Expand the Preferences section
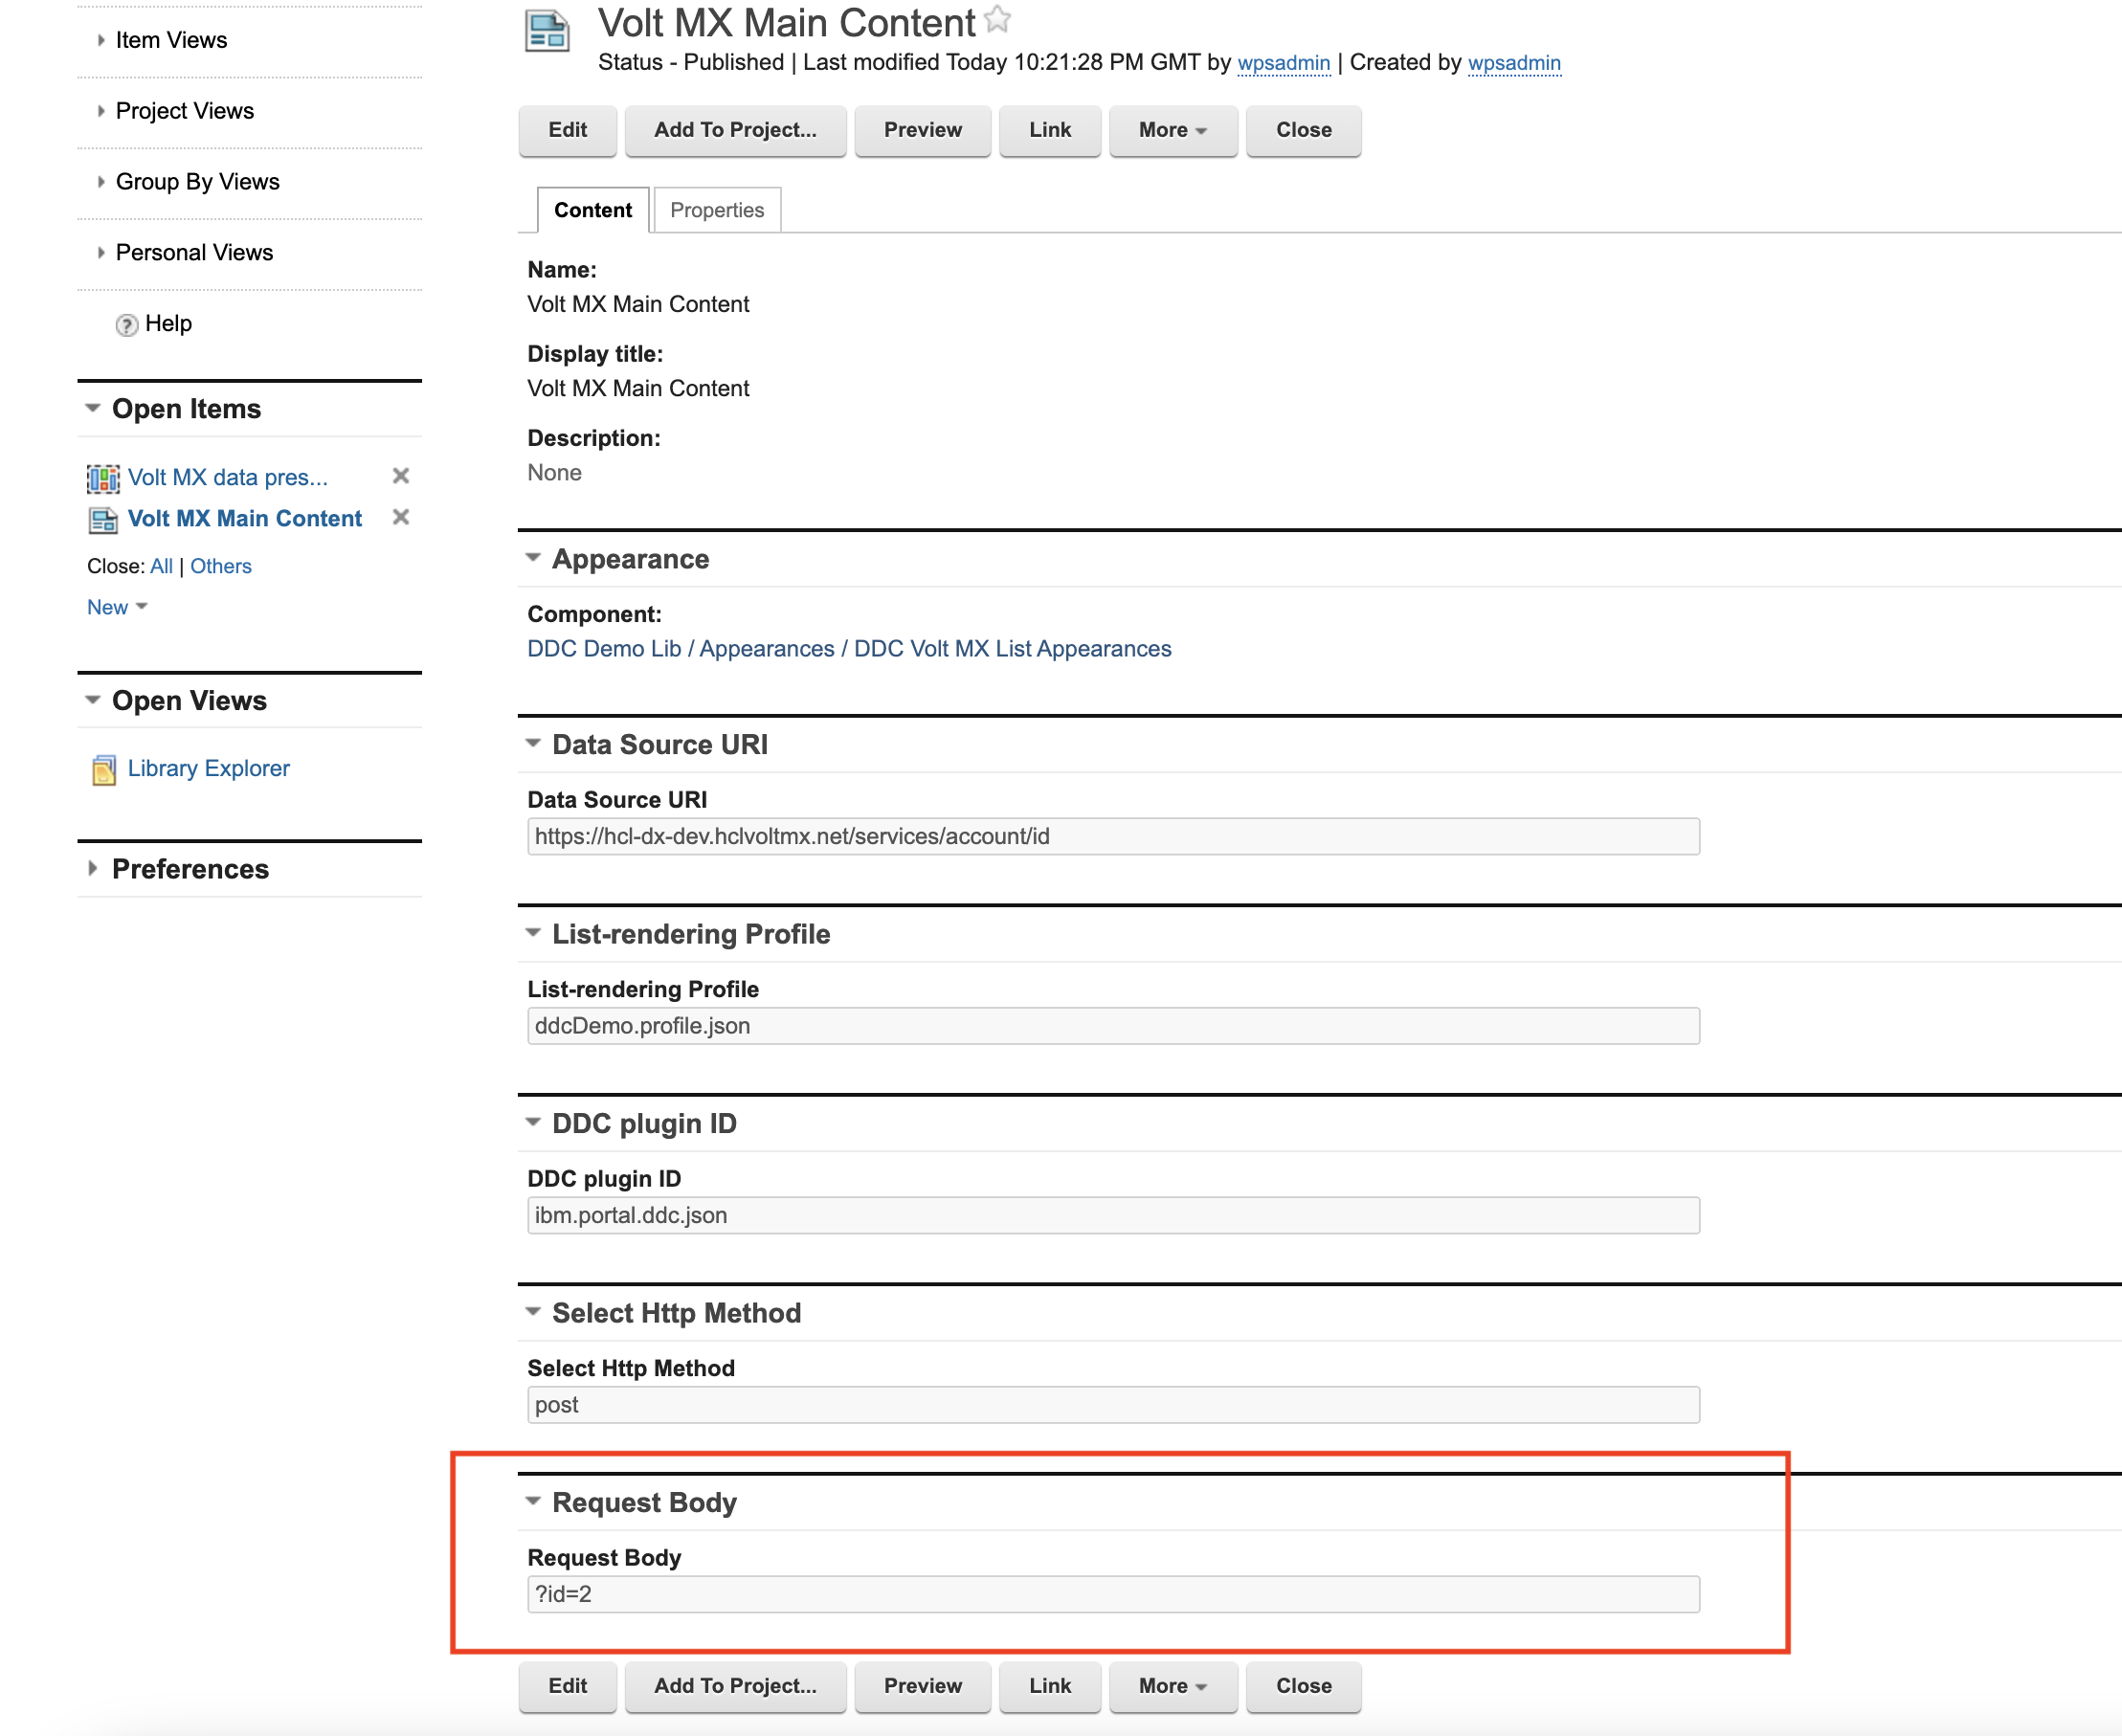2122x1736 pixels. point(92,869)
